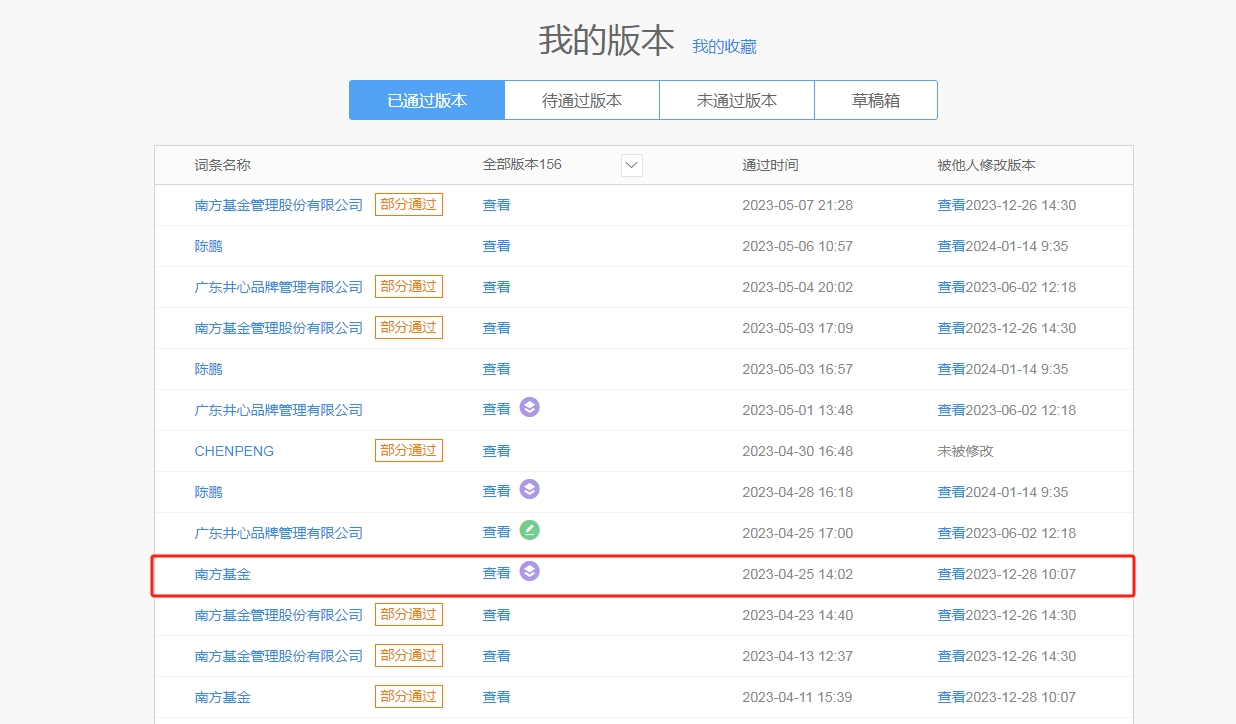The height and width of the screenshot is (724, 1236).
Task: Click the 词条名称 column header
Action: coord(222,165)
